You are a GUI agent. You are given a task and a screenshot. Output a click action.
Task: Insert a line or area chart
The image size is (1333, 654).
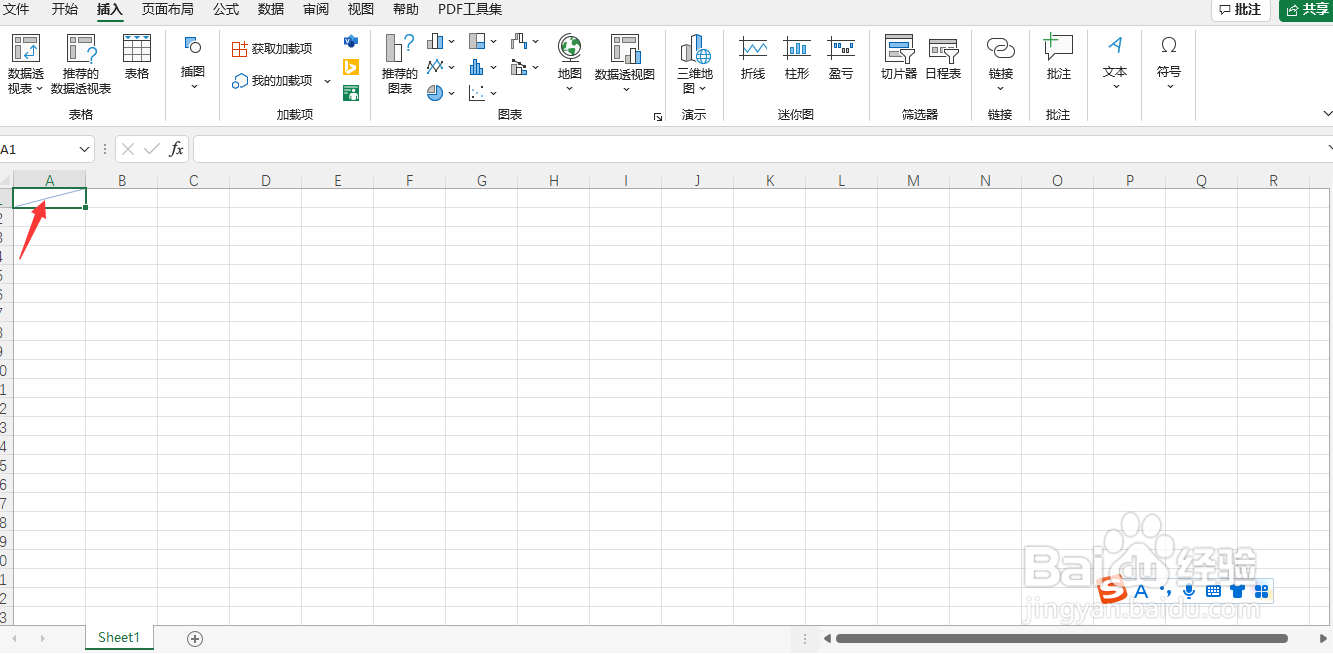click(440, 67)
